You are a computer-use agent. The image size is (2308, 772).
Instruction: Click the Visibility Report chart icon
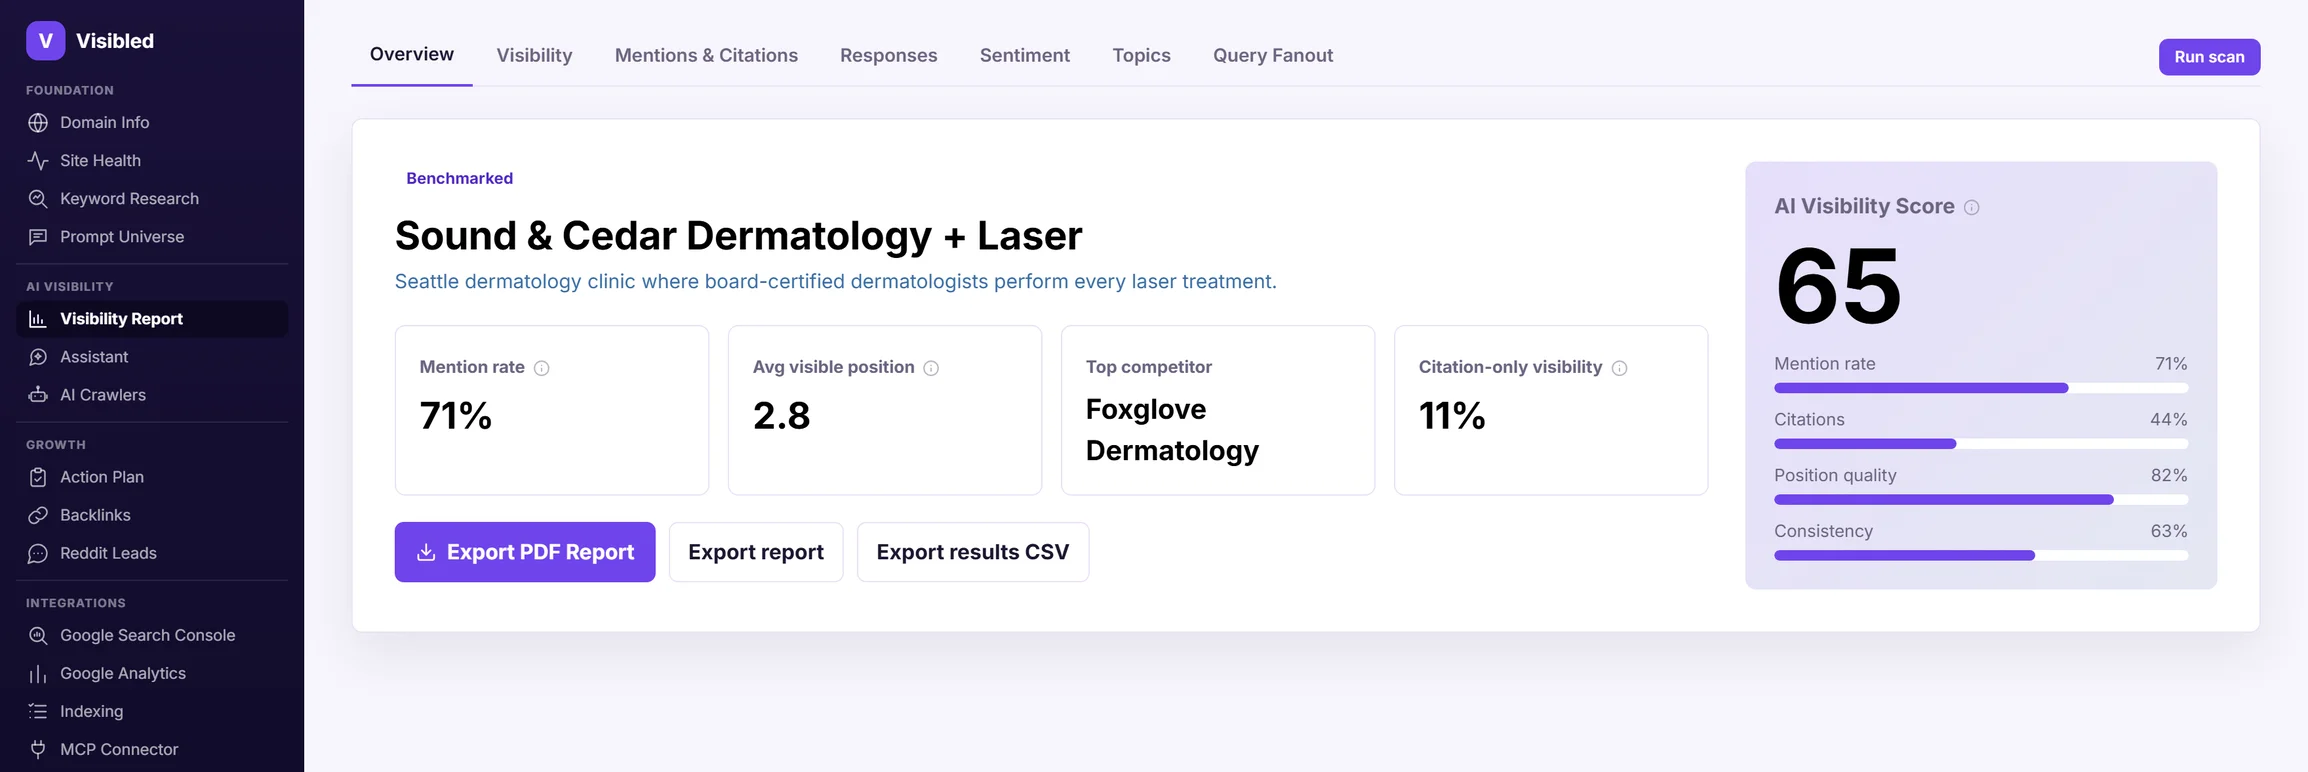tap(38, 319)
